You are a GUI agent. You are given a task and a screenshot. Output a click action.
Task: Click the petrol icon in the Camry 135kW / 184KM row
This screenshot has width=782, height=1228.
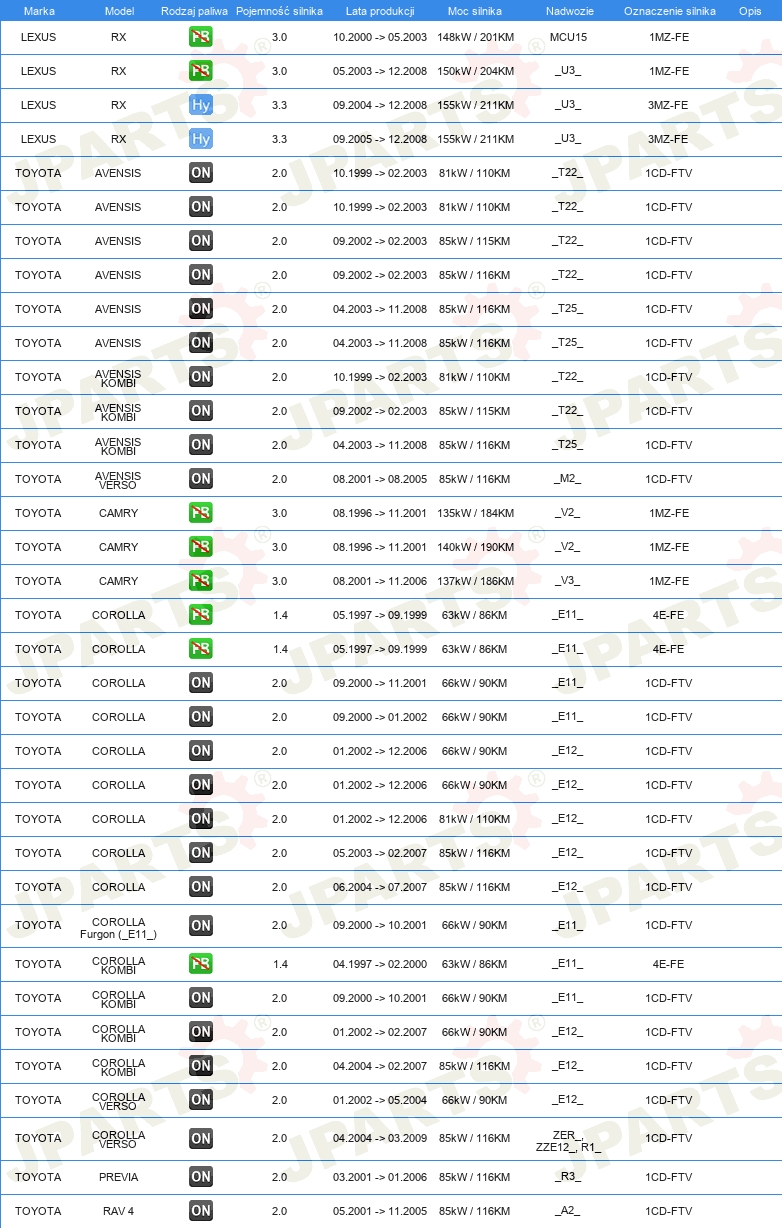pyautogui.click(x=201, y=513)
